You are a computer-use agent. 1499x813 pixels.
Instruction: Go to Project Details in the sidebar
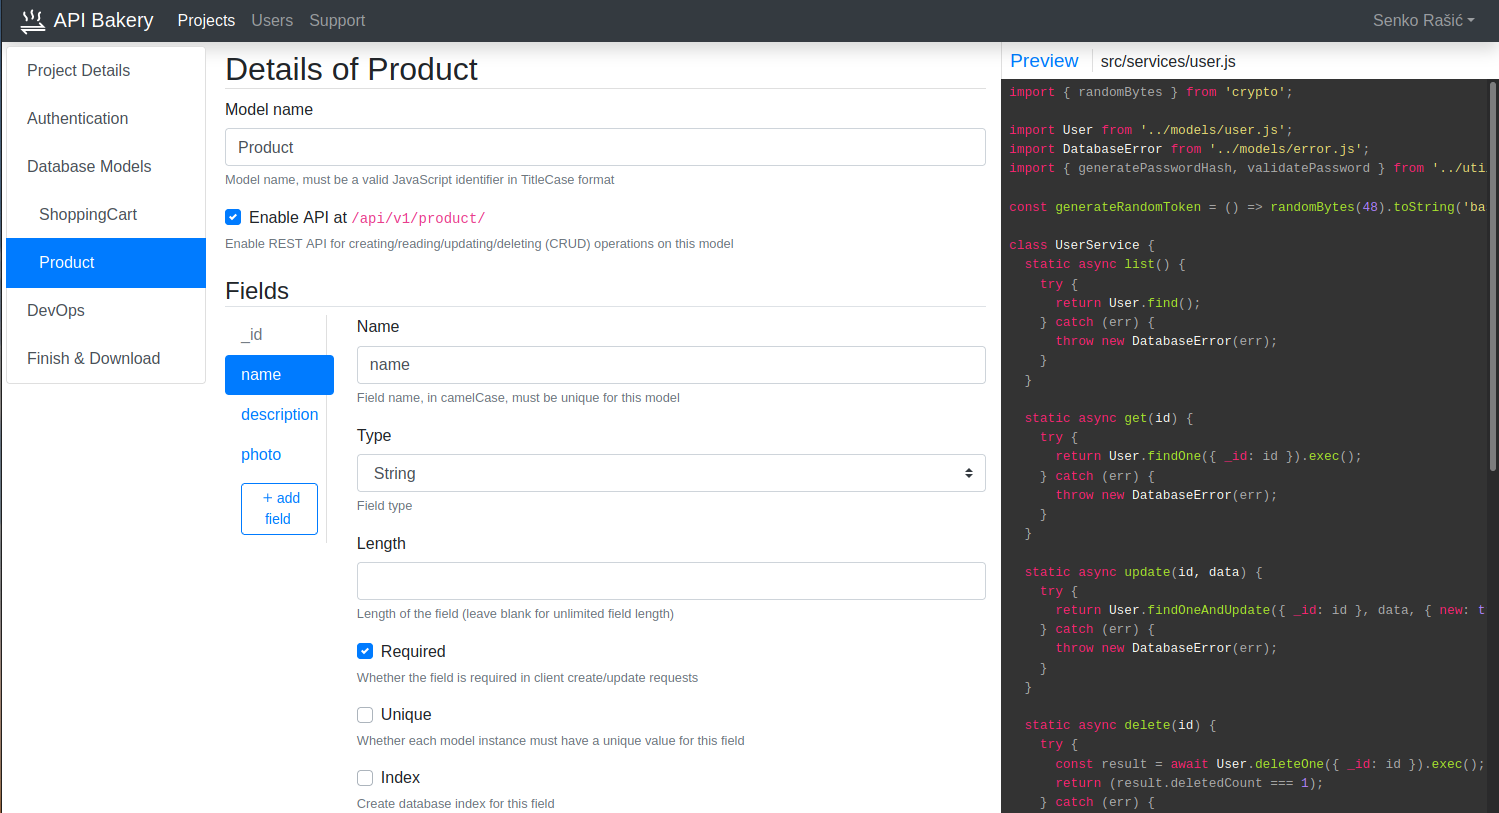[106, 70]
